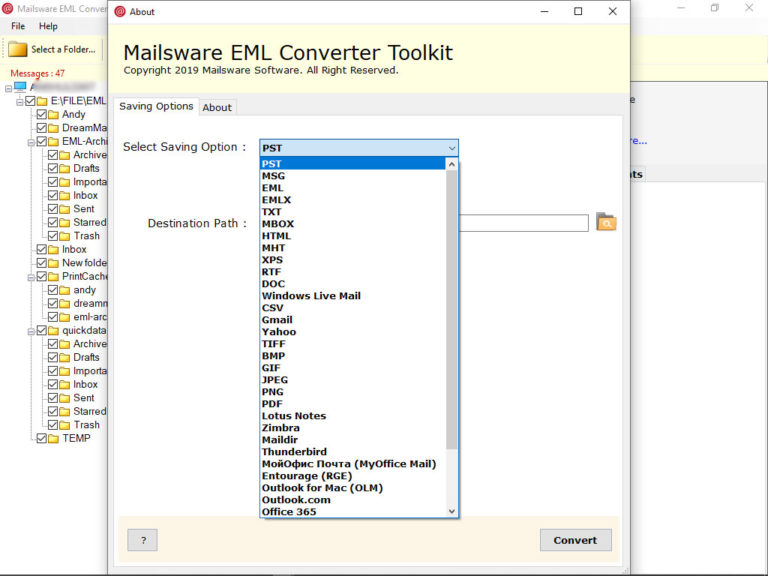Select Yahoo in the saving list
This screenshot has height=576, width=768.
[353, 332]
